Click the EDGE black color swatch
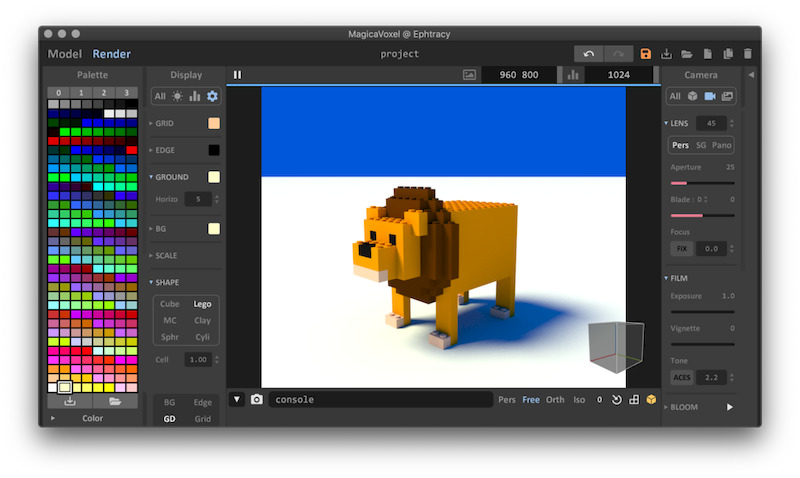This screenshot has width=800, height=478. coord(214,150)
